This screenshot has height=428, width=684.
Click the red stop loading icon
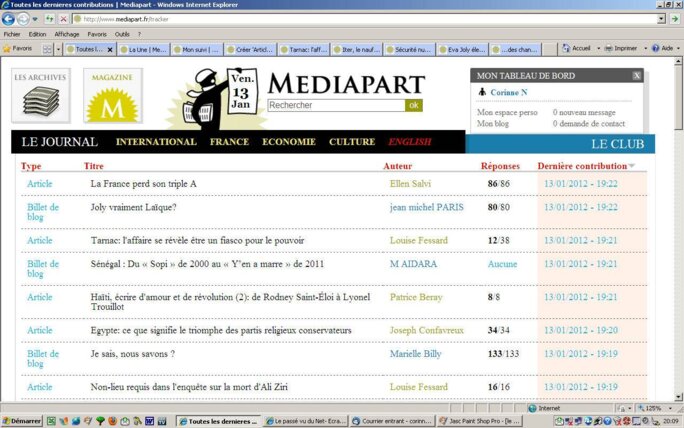64,19
